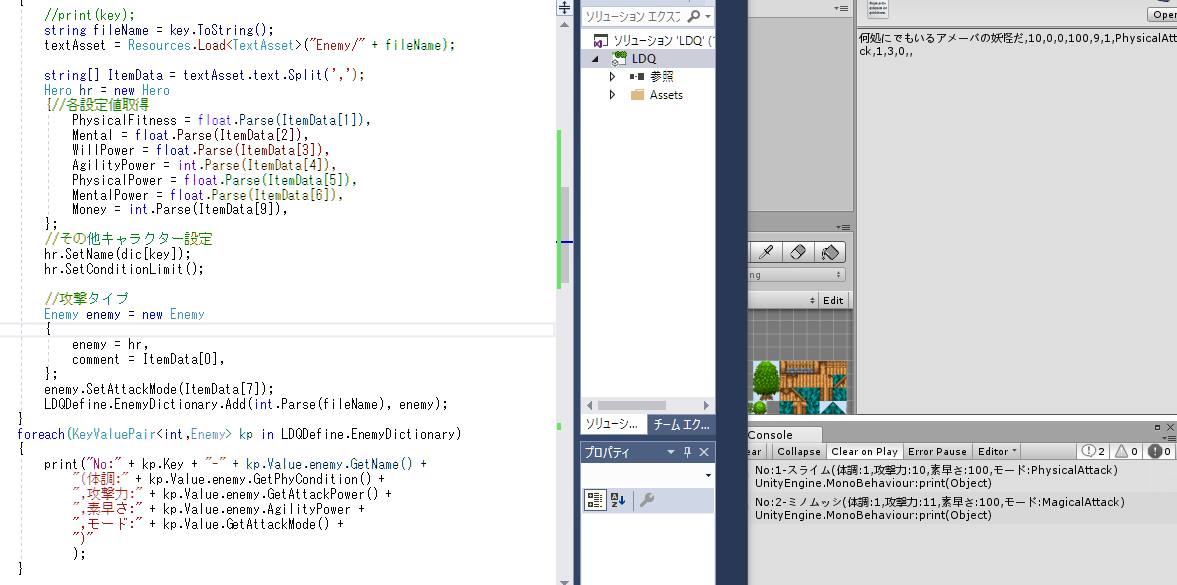The image size is (1177, 585).
Task: Select the flood fill bucket tool
Action: click(829, 252)
